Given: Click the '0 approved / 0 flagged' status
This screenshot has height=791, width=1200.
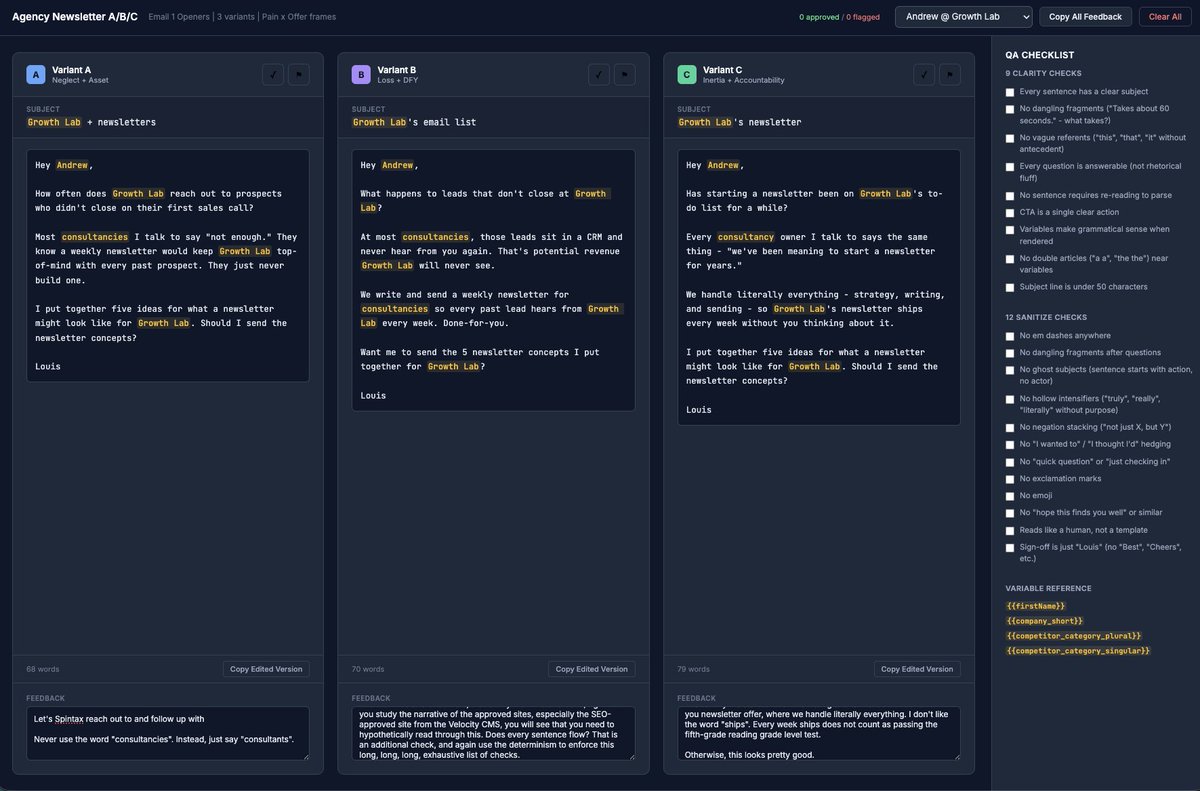Looking at the screenshot, I should pos(840,17).
